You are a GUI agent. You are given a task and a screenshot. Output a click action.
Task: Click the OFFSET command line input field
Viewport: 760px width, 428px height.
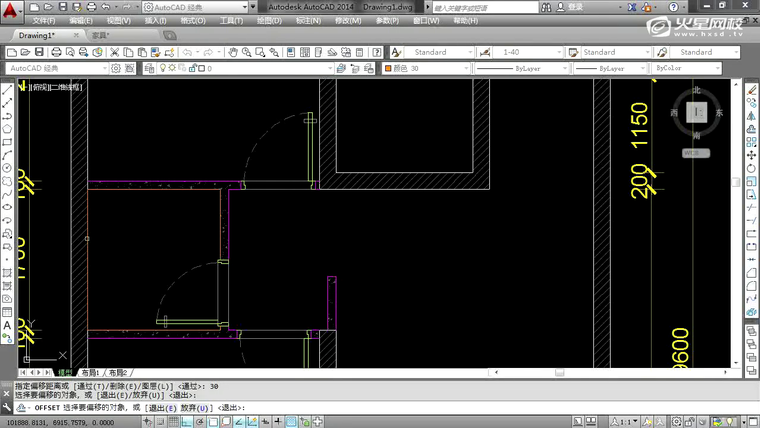400,408
